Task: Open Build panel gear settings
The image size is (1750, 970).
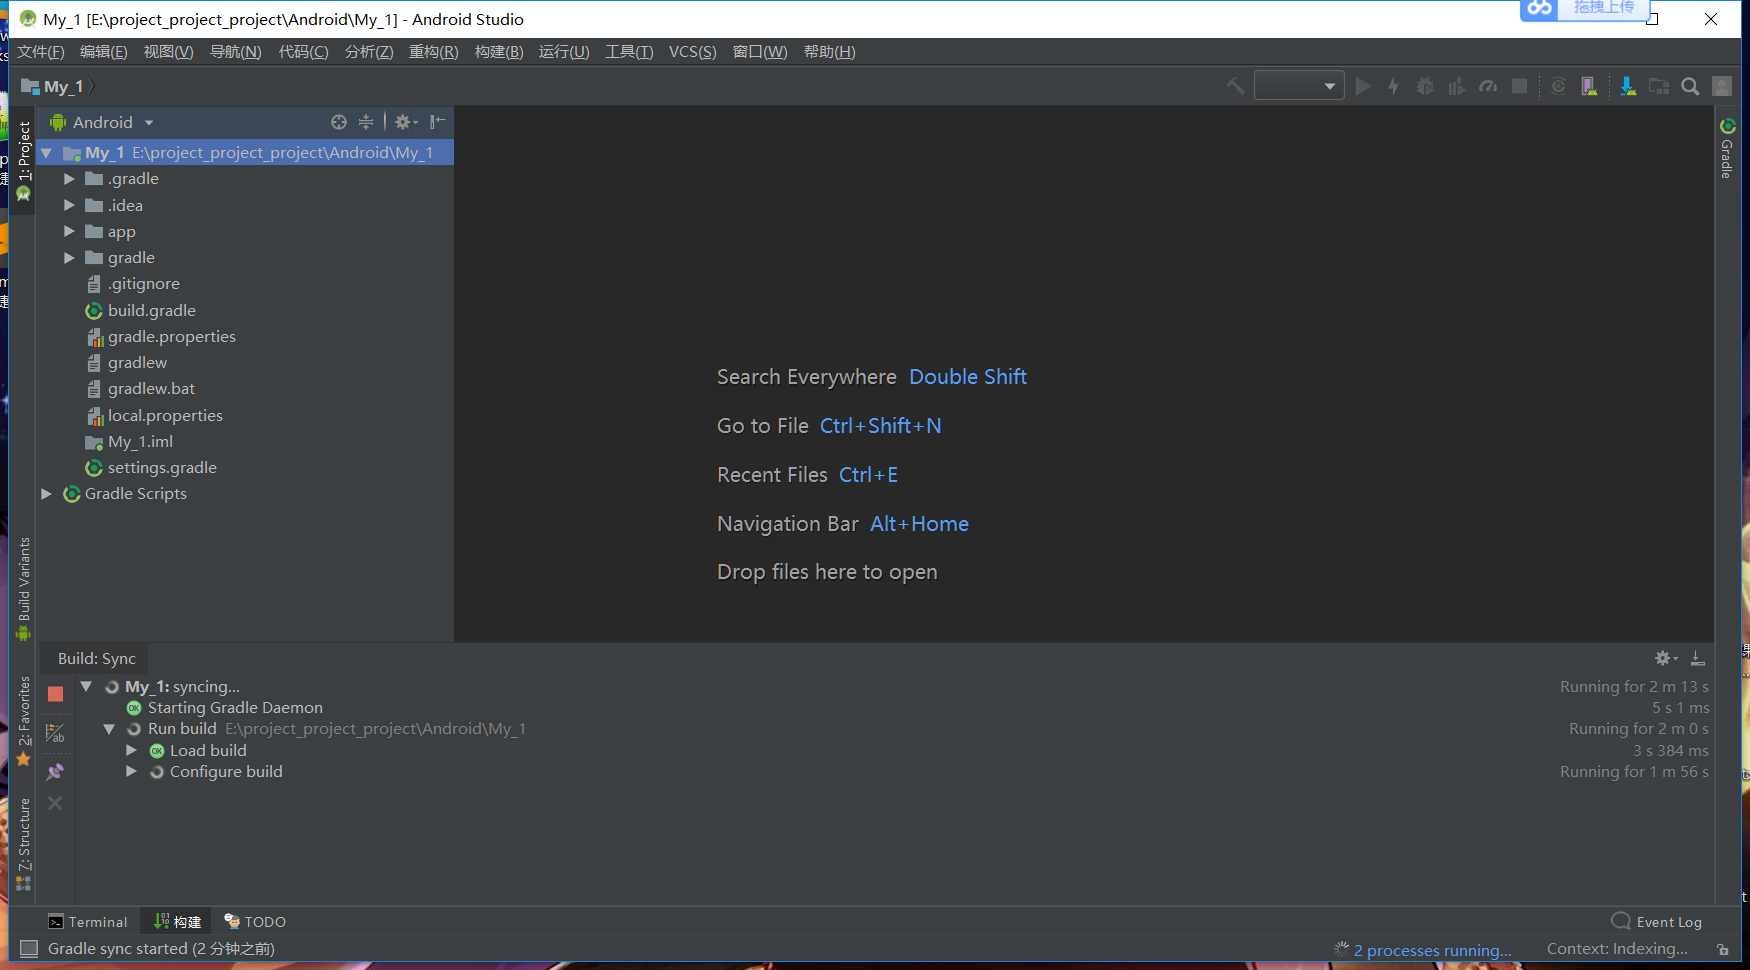Action: pyautogui.click(x=1665, y=658)
